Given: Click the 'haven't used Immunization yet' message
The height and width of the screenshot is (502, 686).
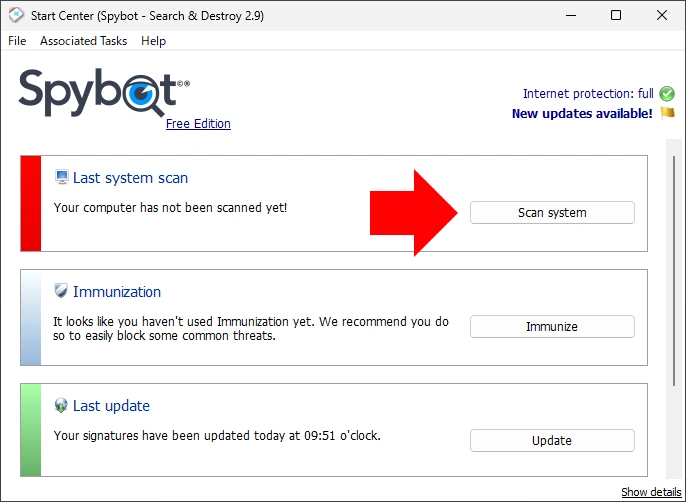Looking at the screenshot, I should point(251,329).
